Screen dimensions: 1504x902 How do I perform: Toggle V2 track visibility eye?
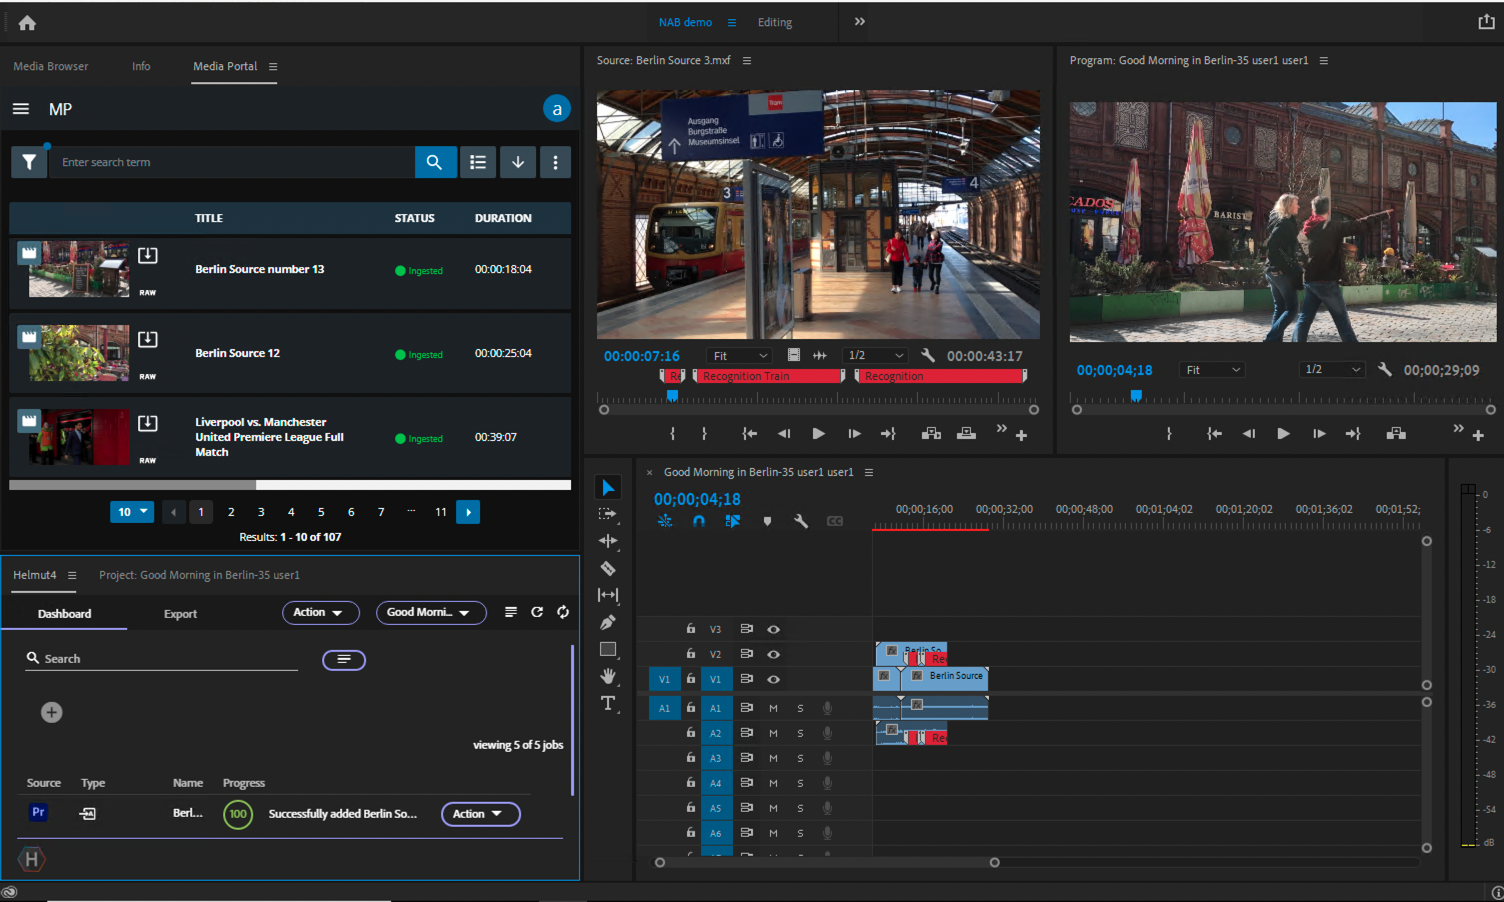click(x=773, y=654)
